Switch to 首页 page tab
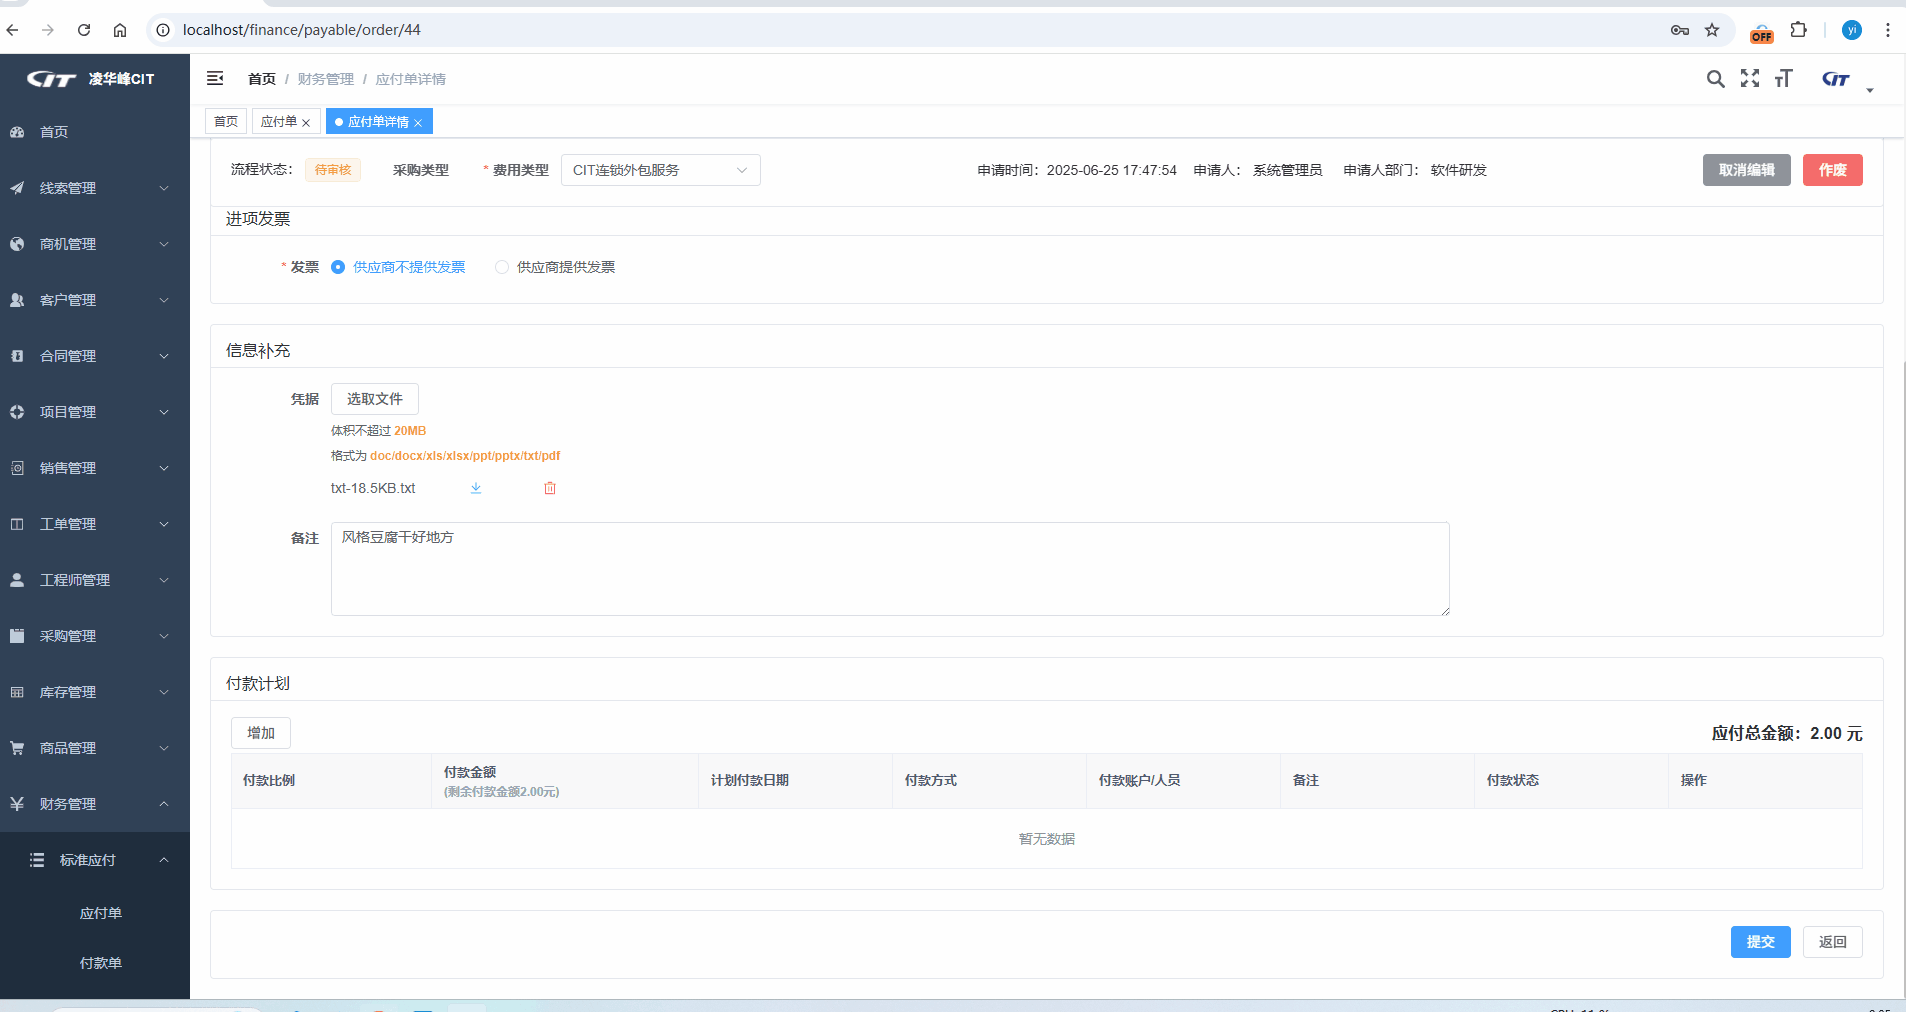Viewport: 1906px width, 1012px height. 226,121
